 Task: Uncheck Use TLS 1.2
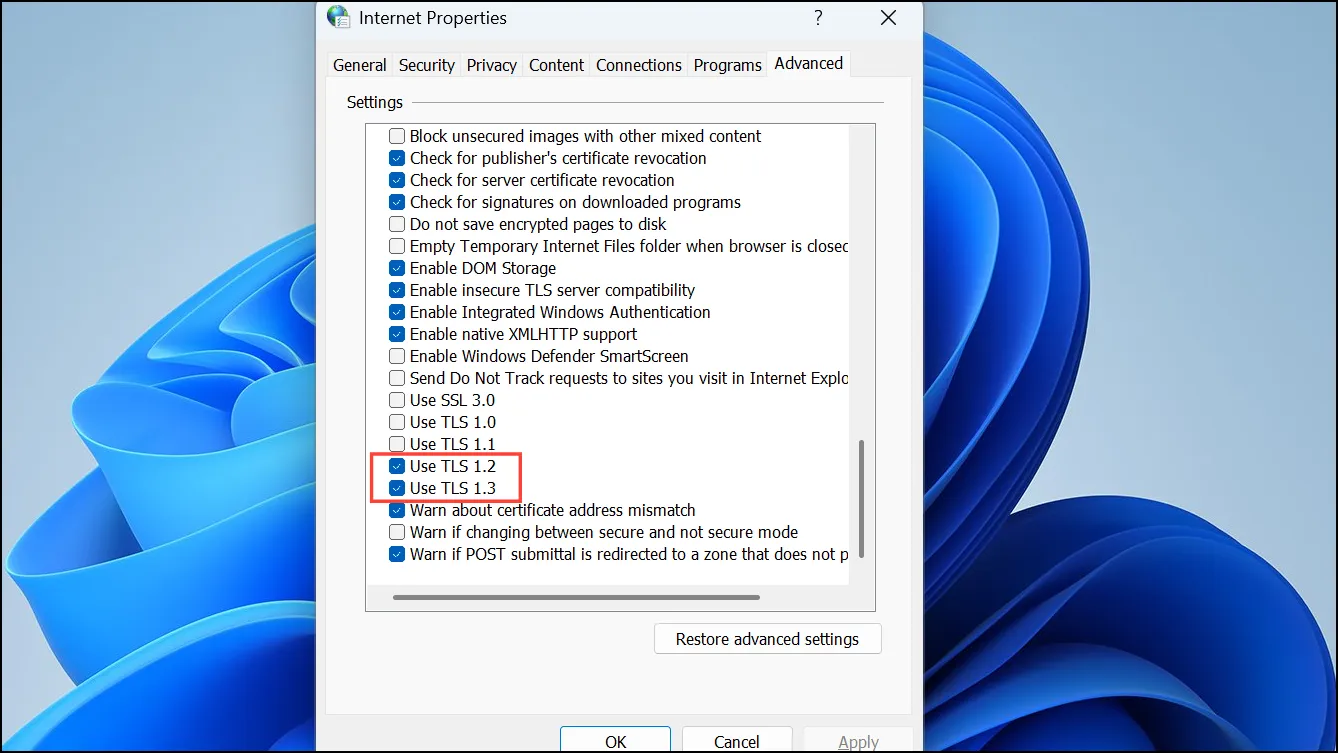(397, 466)
